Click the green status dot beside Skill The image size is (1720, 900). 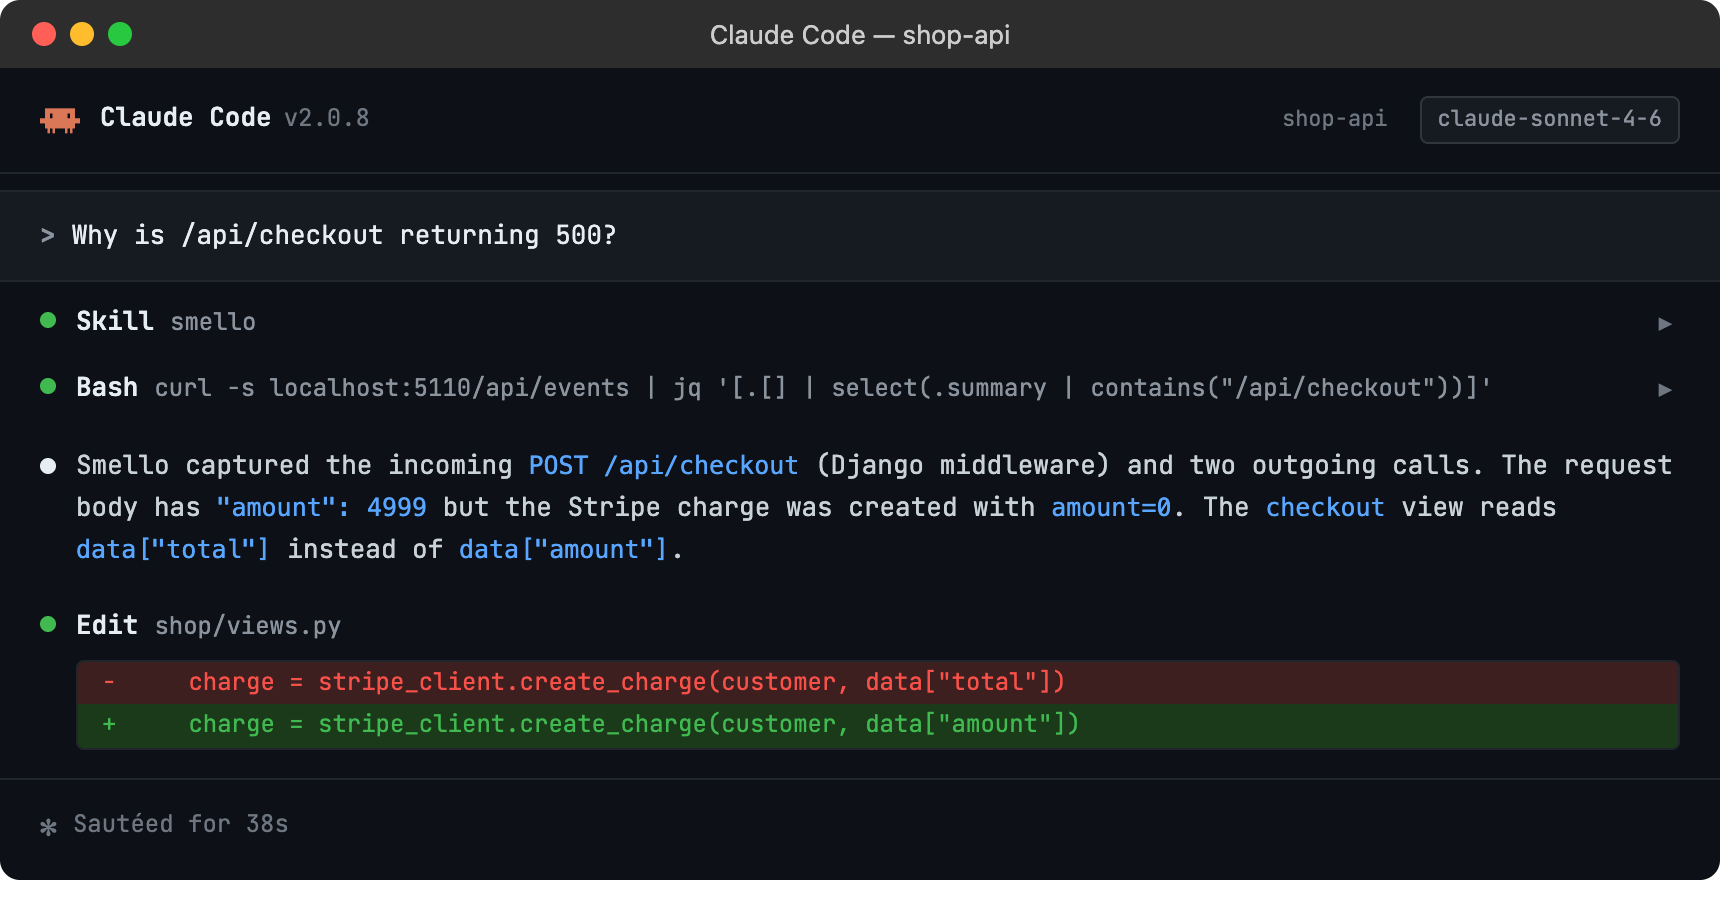coord(48,320)
